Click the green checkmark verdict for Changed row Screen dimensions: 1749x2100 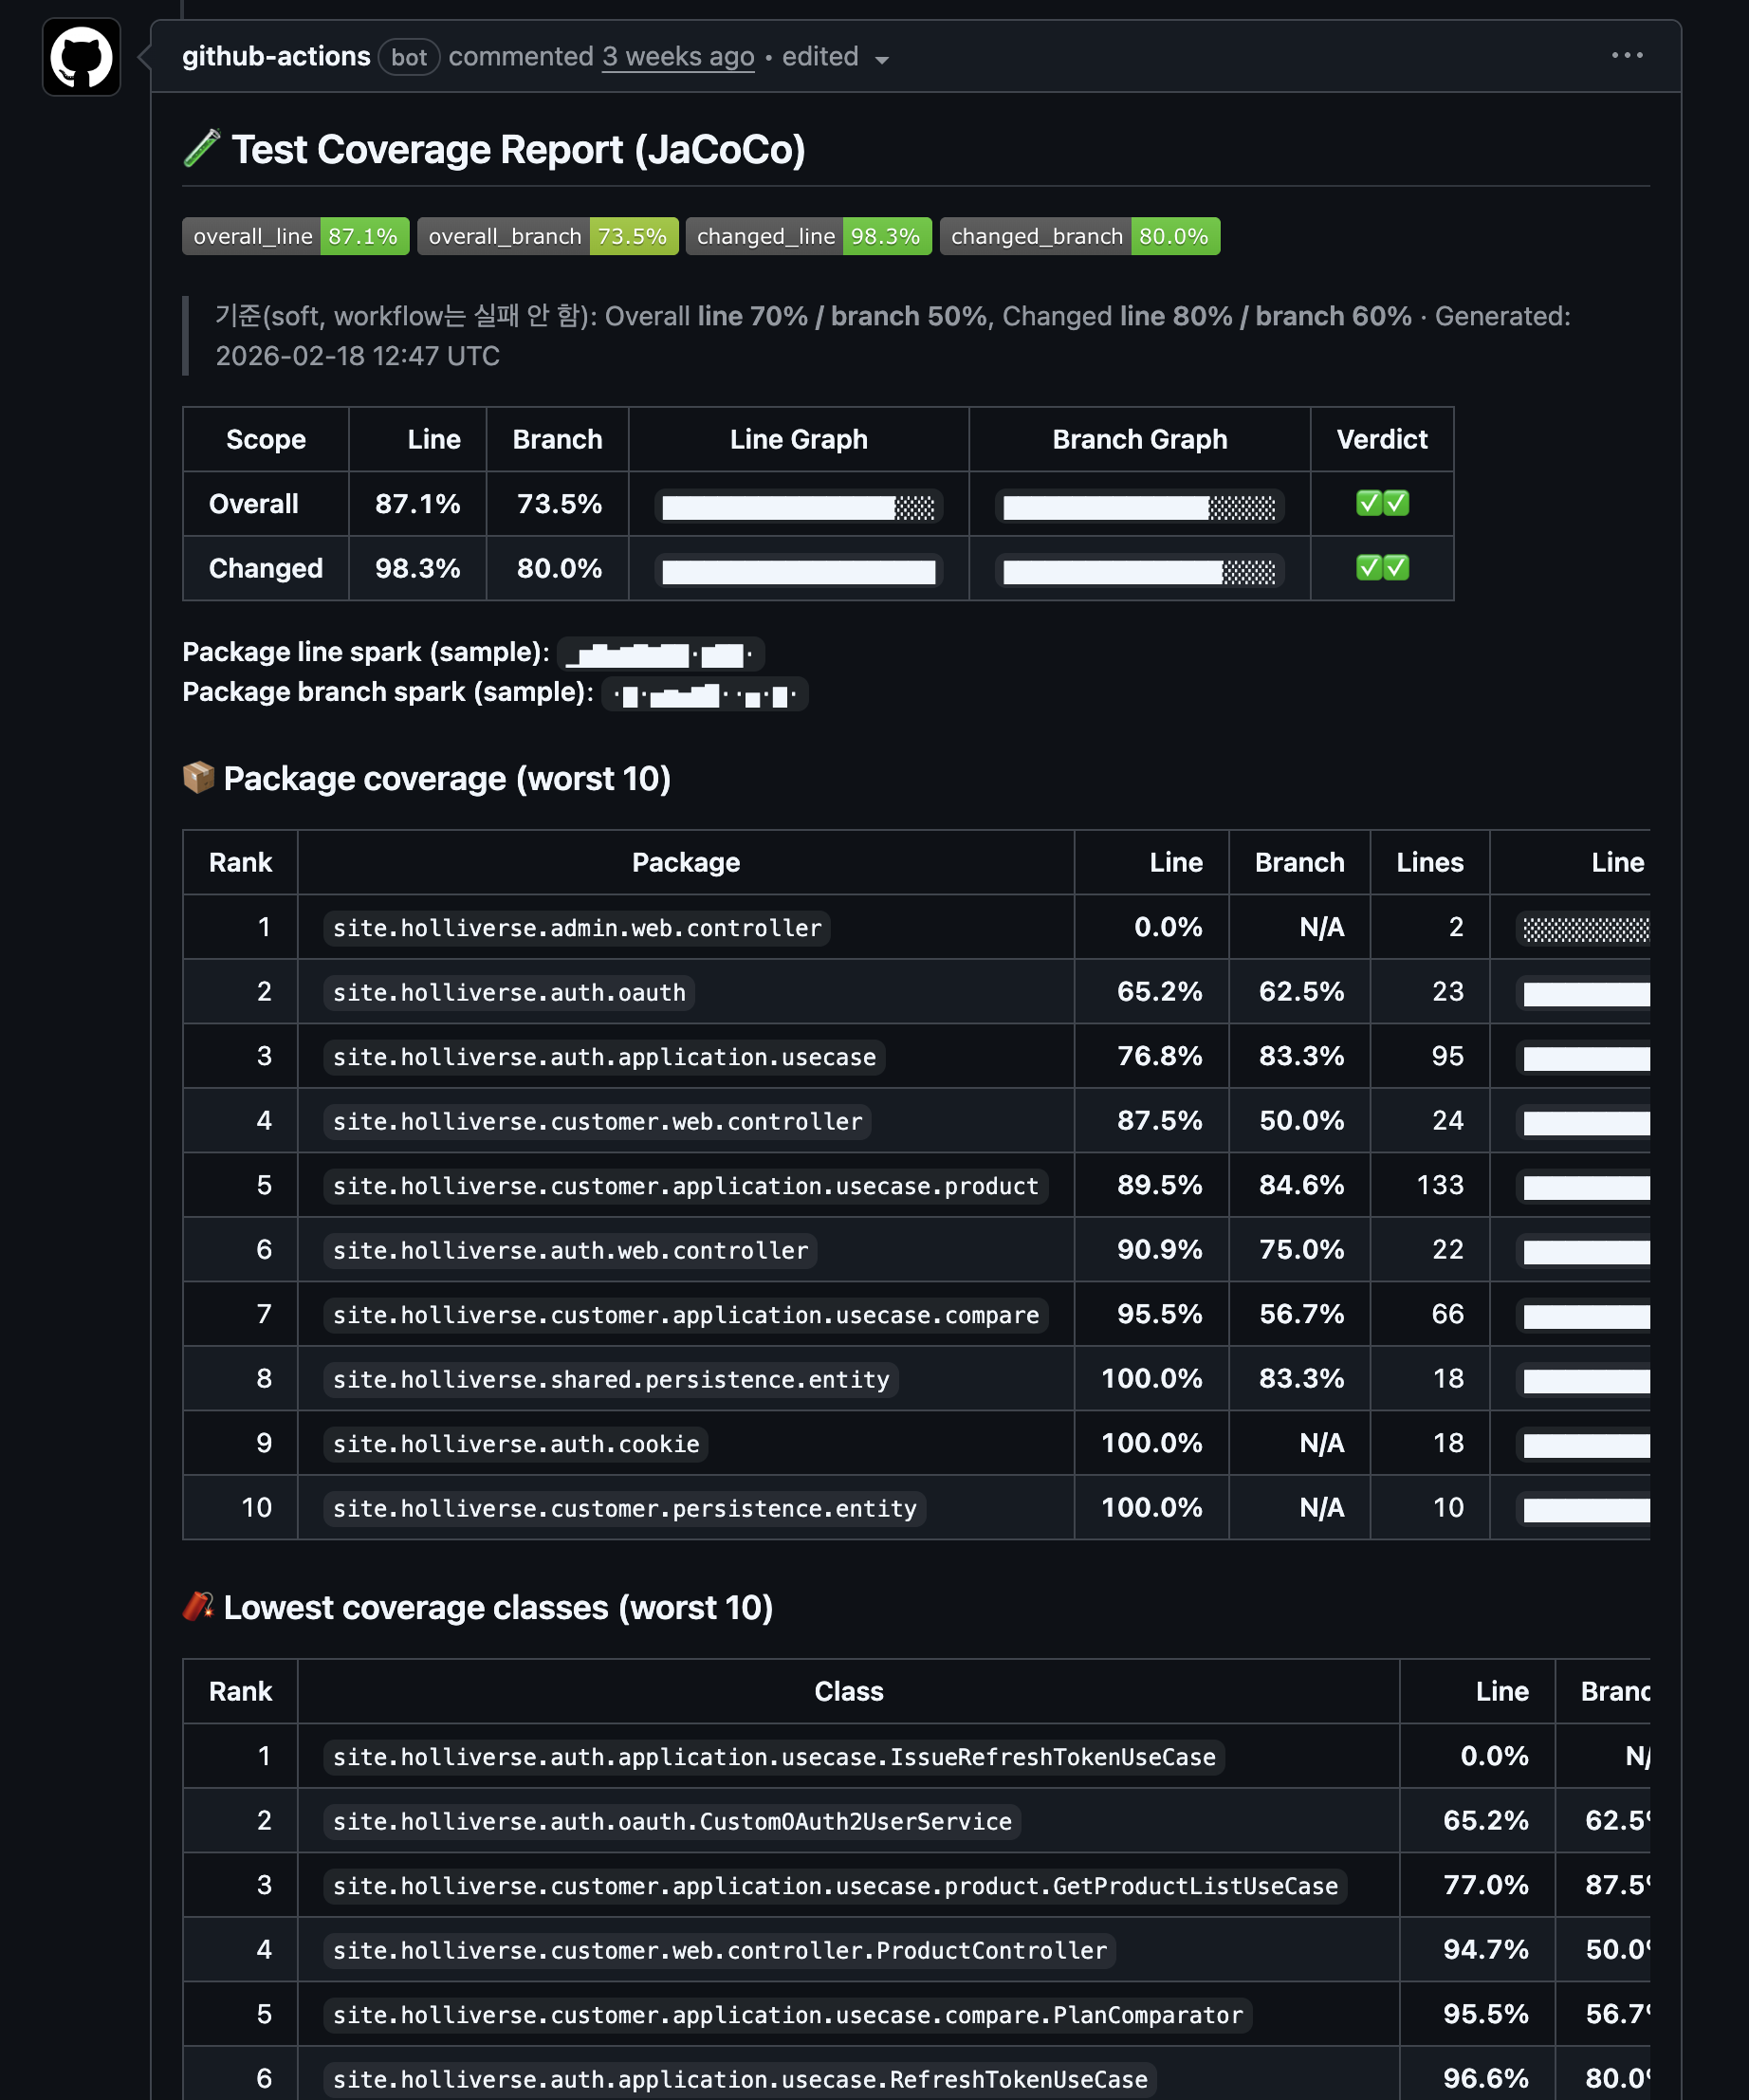tap(1383, 568)
